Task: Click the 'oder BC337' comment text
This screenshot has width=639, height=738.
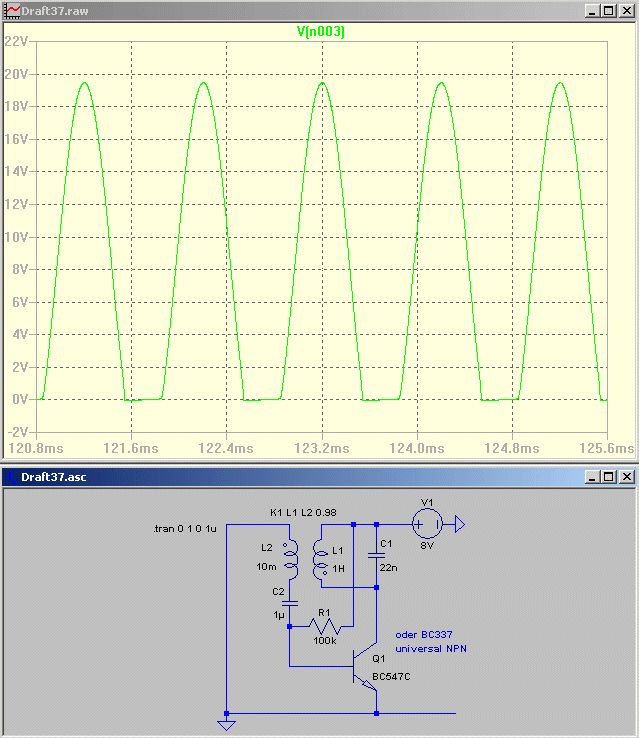Action: pyautogui.click(x=423, y=634)
